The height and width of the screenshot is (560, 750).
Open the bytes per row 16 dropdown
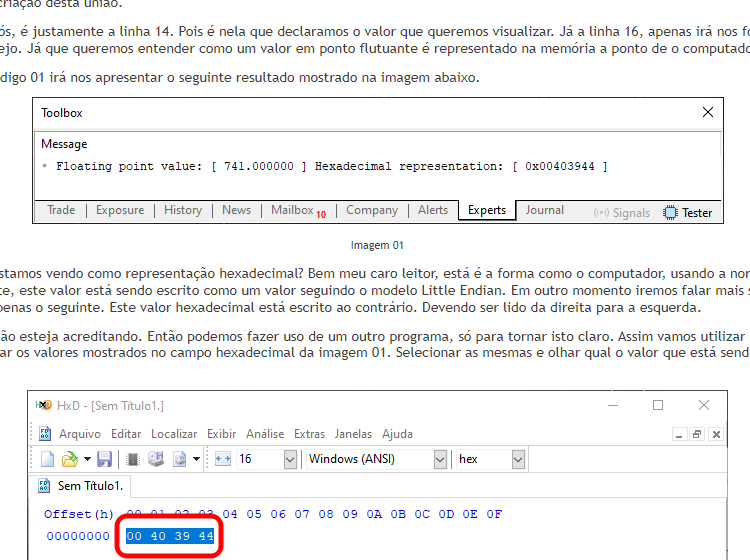click(x=290, y=460)
